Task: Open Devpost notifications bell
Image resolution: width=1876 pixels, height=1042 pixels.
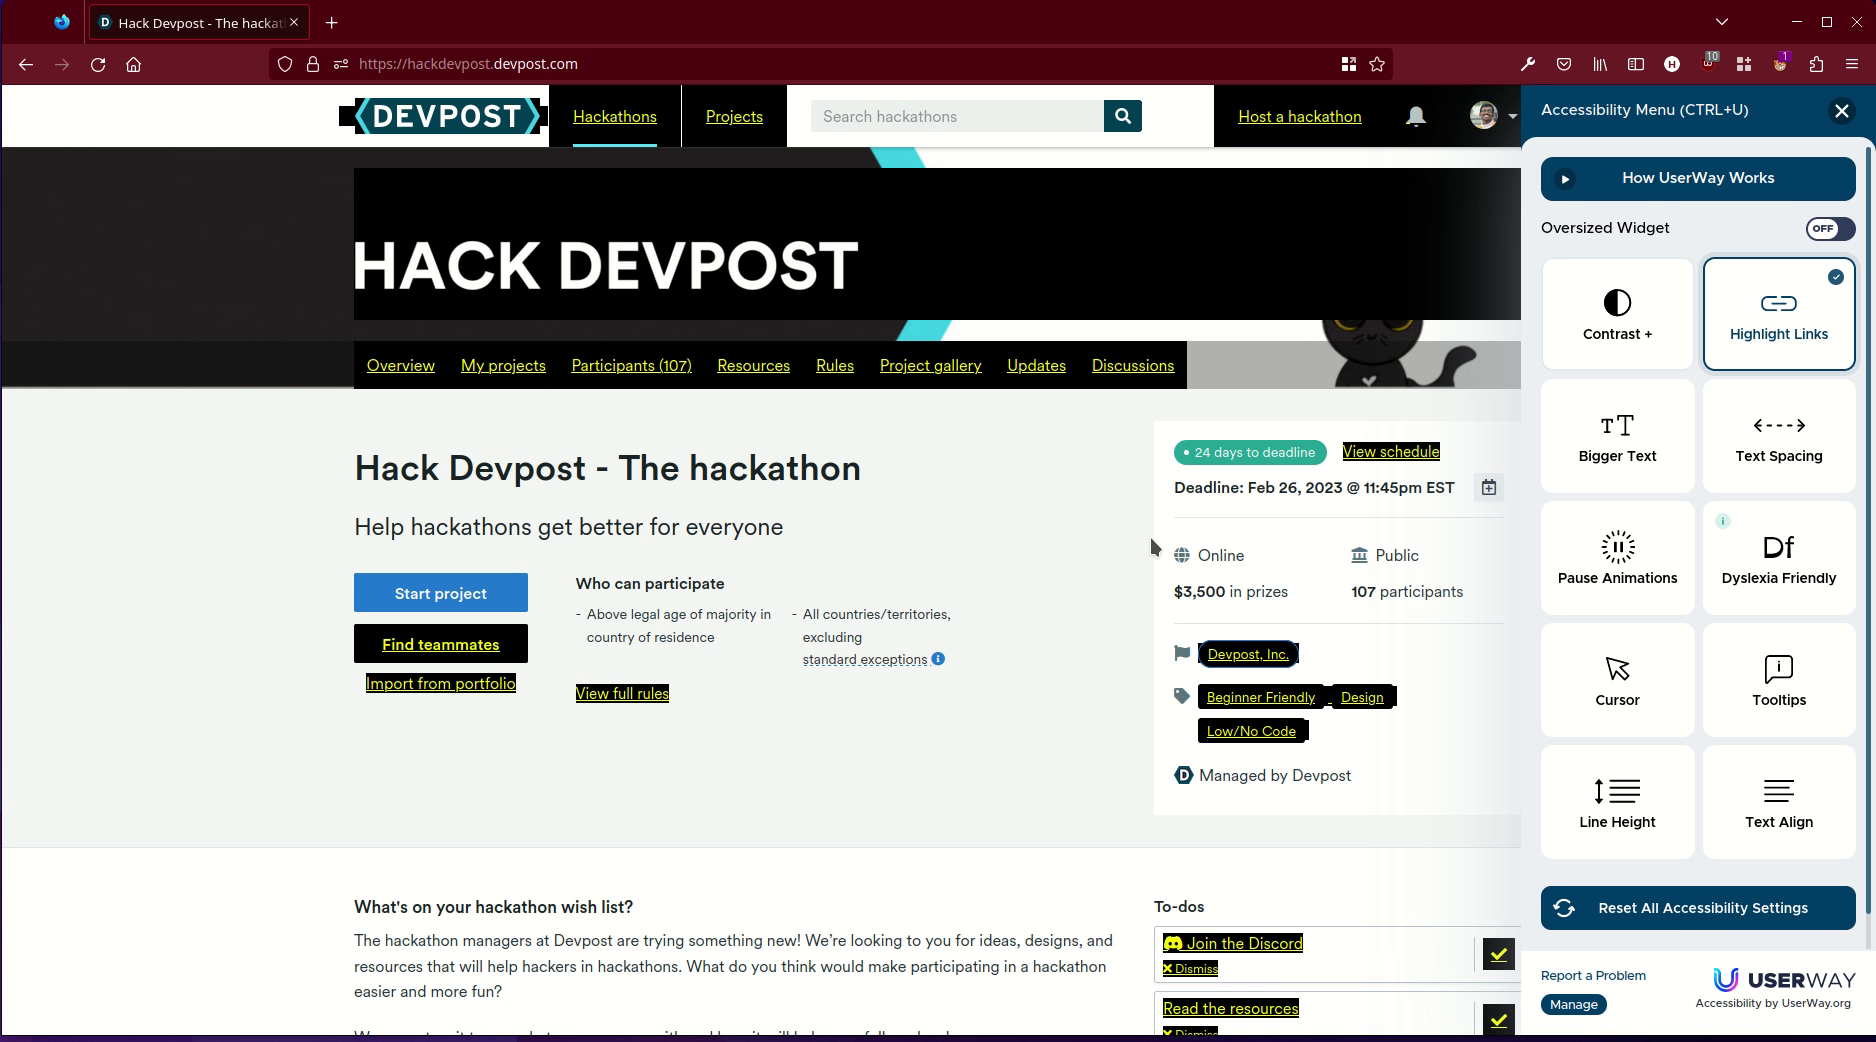Action: click(x=1415, y=116)
